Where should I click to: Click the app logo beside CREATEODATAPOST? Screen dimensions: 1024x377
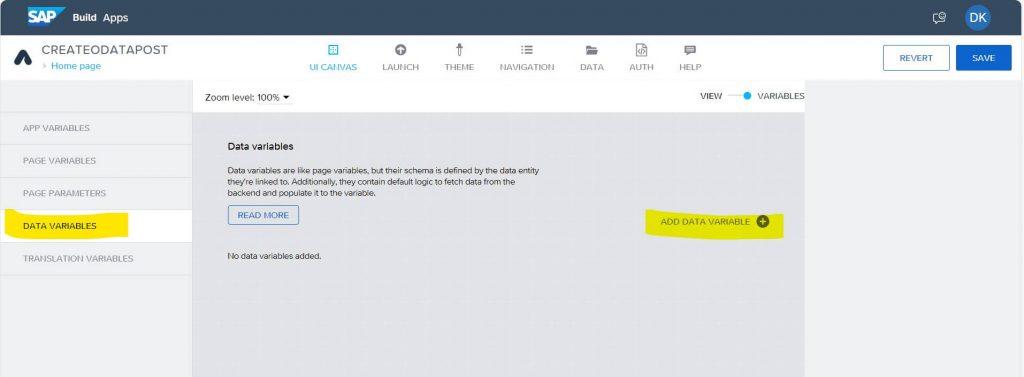23,57
